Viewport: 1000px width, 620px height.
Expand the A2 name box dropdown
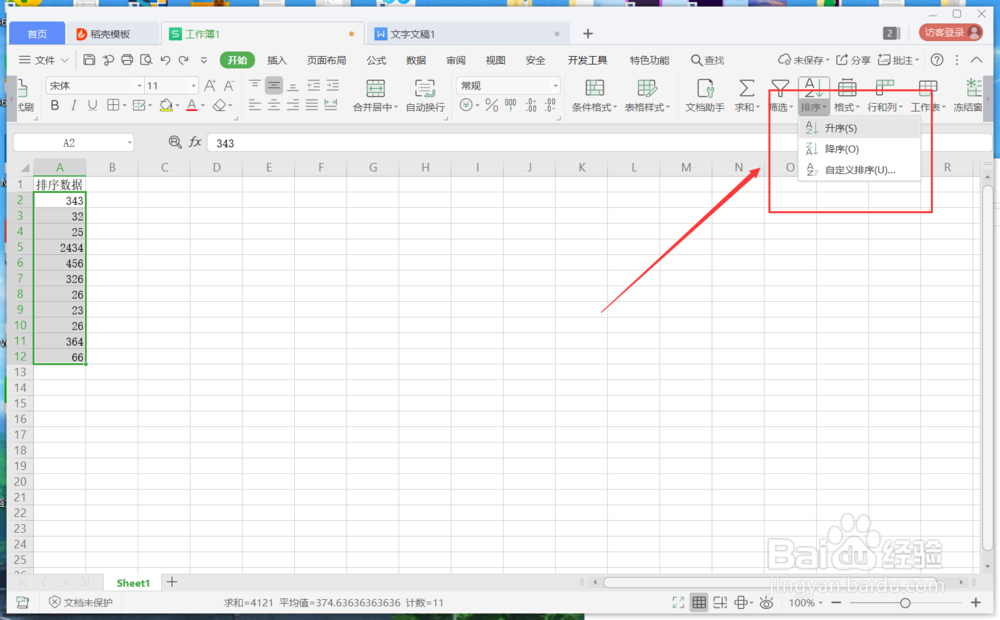(x=129, y=142)
